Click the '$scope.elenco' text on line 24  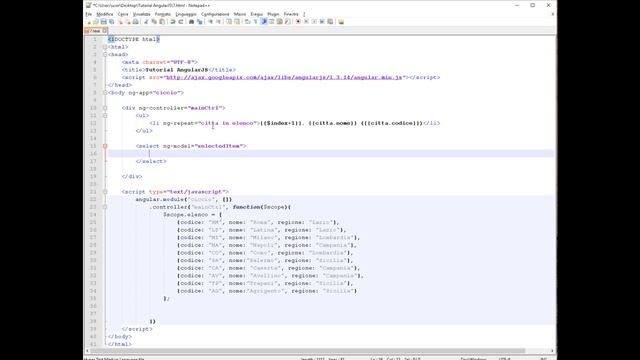[x=186, y=215]
